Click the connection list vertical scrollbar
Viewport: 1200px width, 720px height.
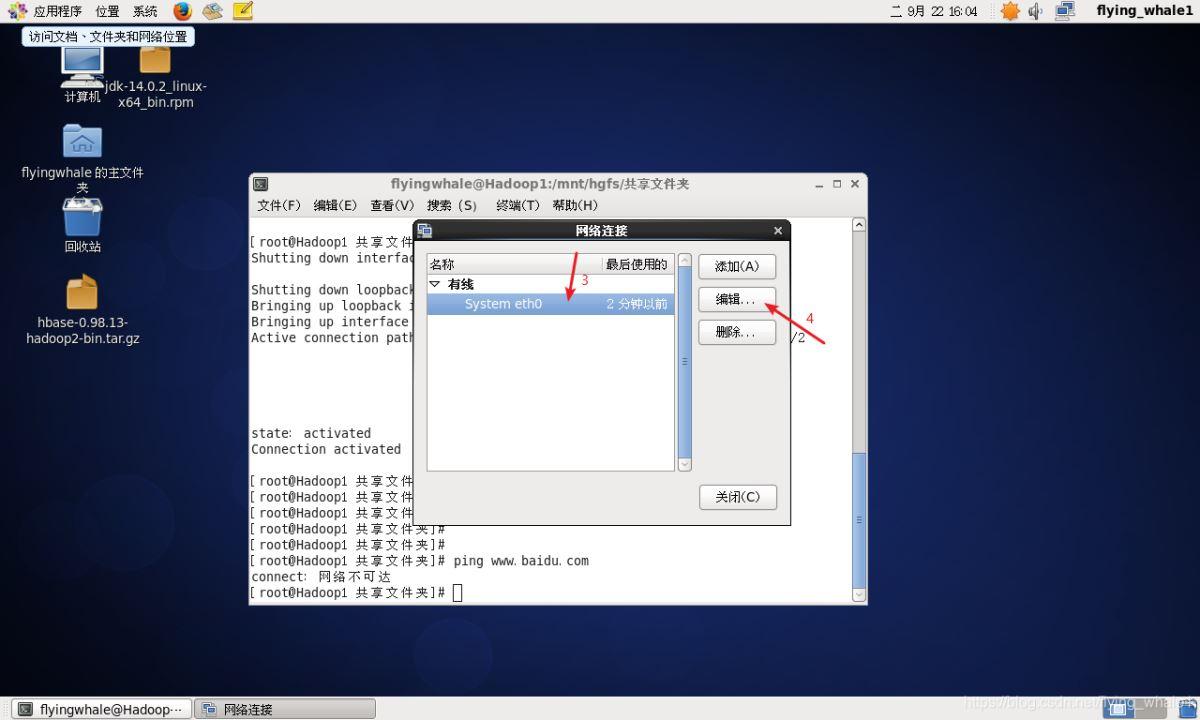tap(685, 362)
